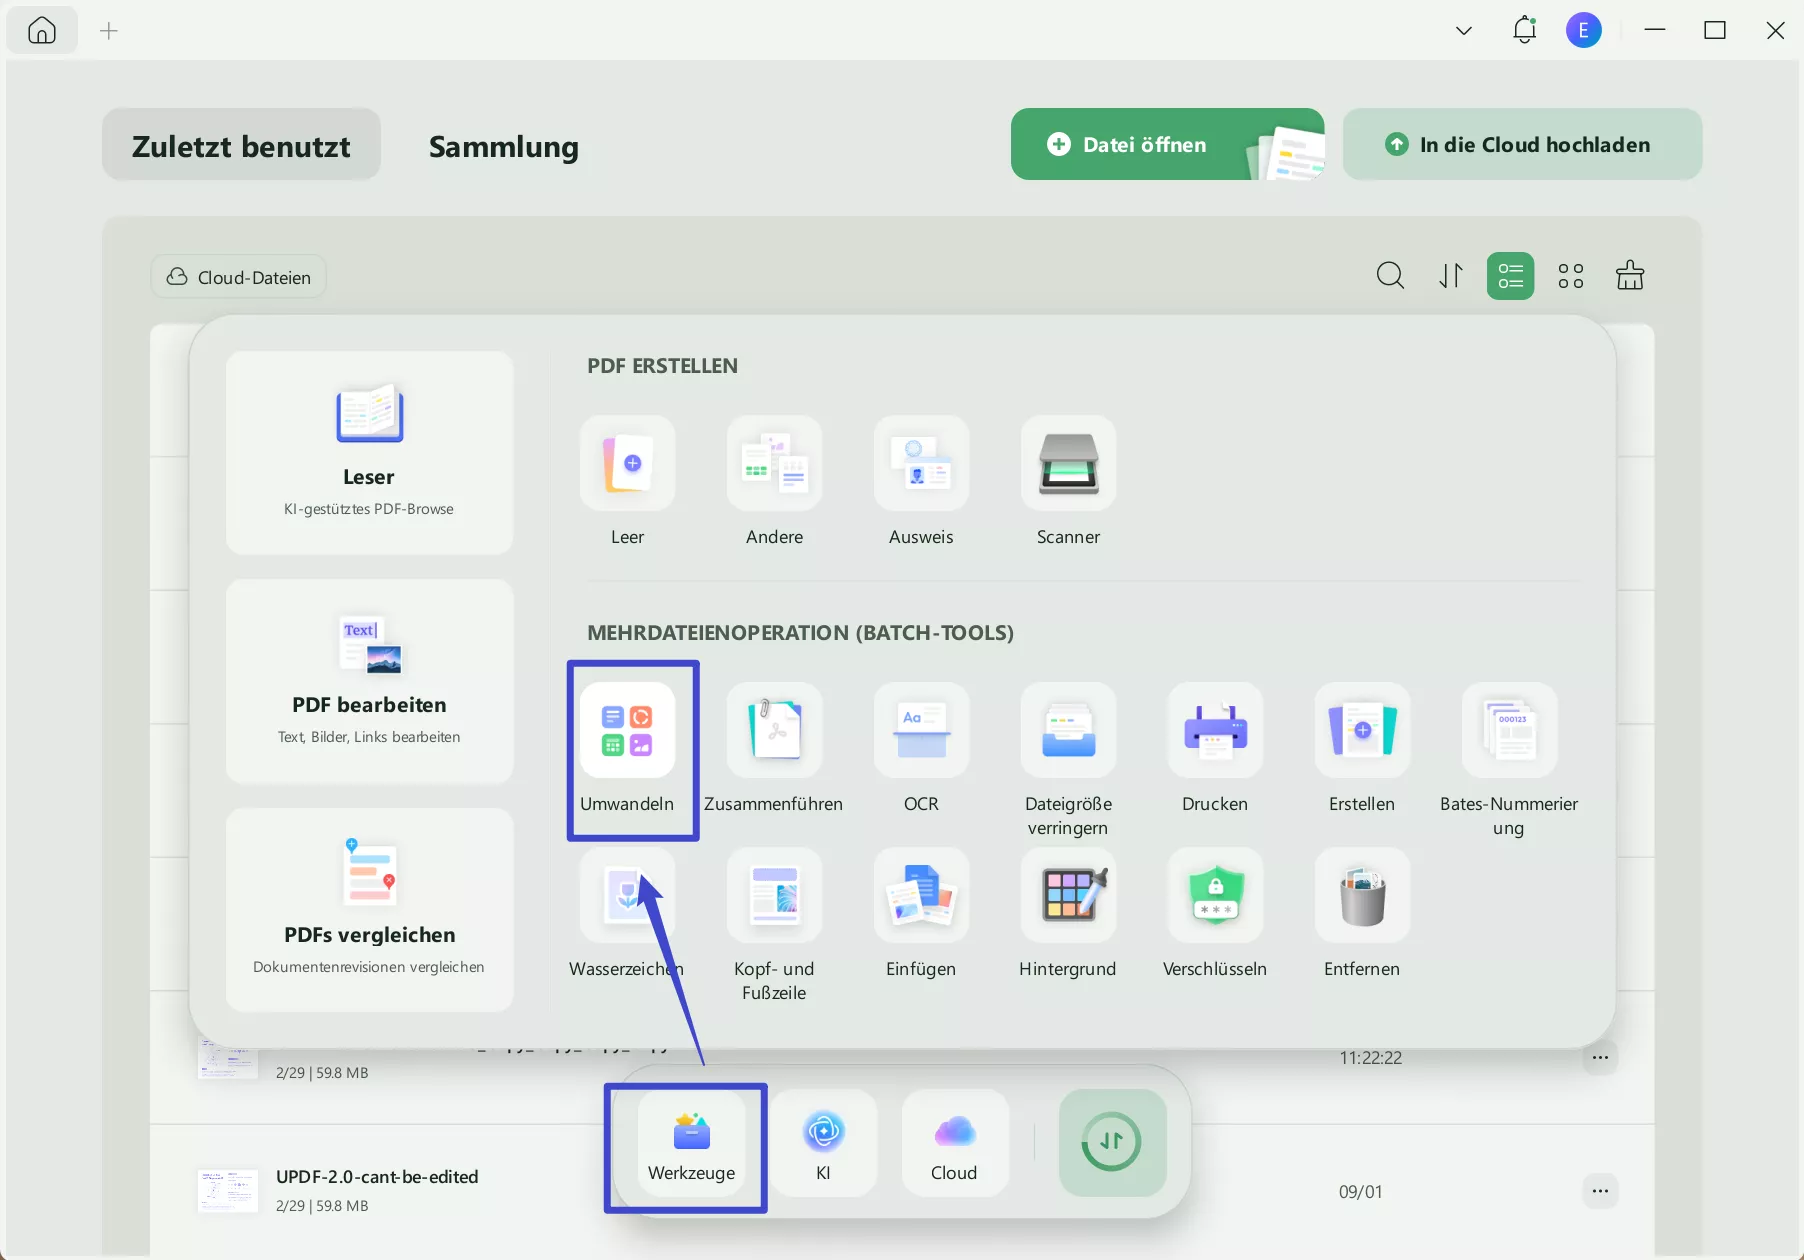Open the user account avatar E
Viewport: 1804px width, 1260px height.
click(1584, 30)
